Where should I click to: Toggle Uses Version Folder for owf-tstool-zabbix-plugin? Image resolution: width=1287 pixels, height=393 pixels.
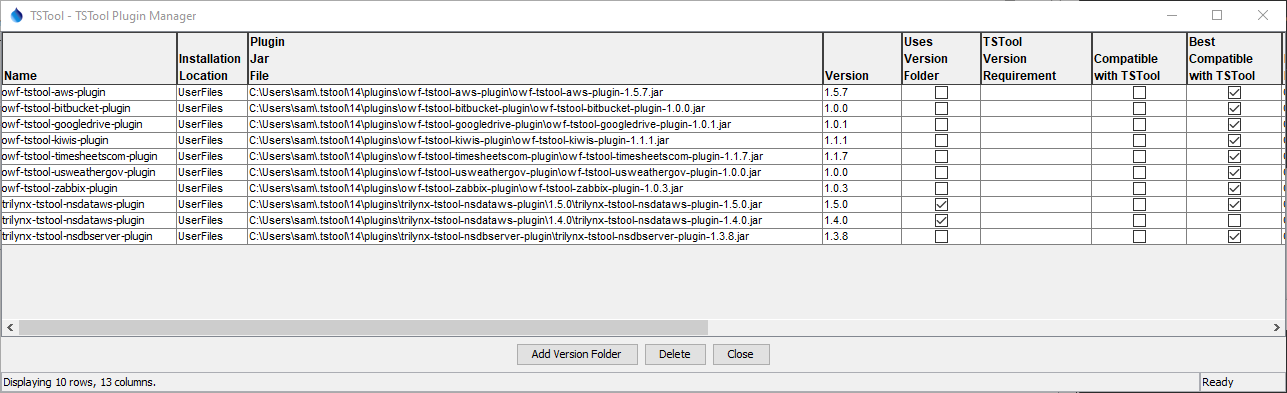click(941, 188)
